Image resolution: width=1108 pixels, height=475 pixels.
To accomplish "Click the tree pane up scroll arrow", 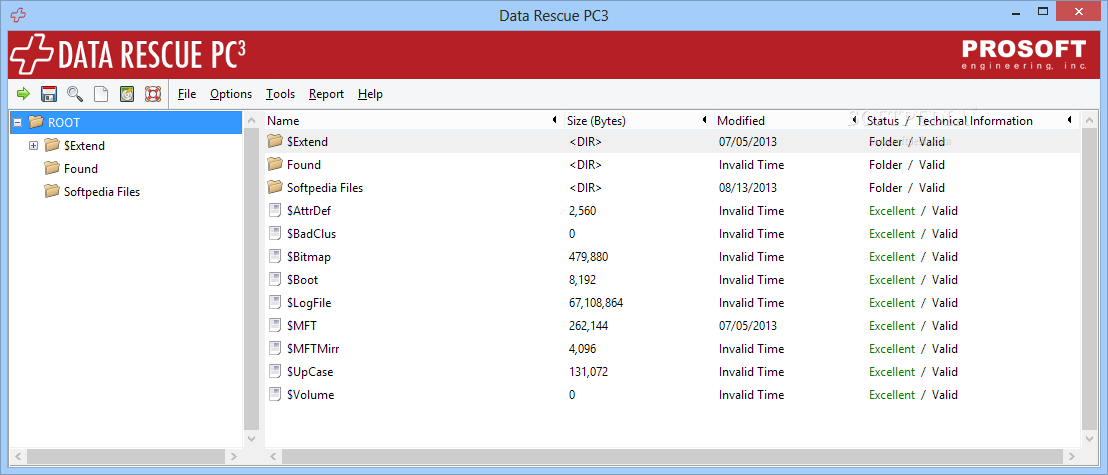I will pos(252,122).
